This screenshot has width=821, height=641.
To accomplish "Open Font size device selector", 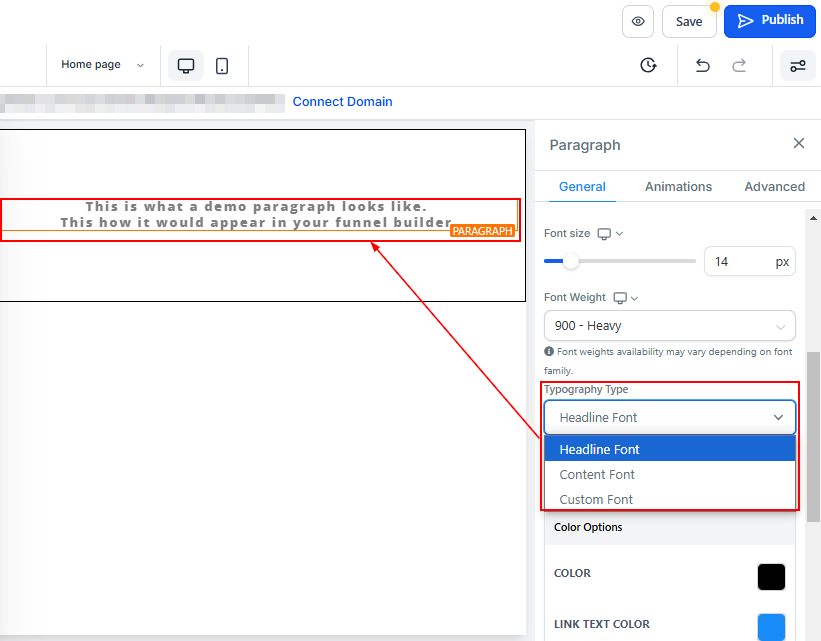I will click(610, 234).
